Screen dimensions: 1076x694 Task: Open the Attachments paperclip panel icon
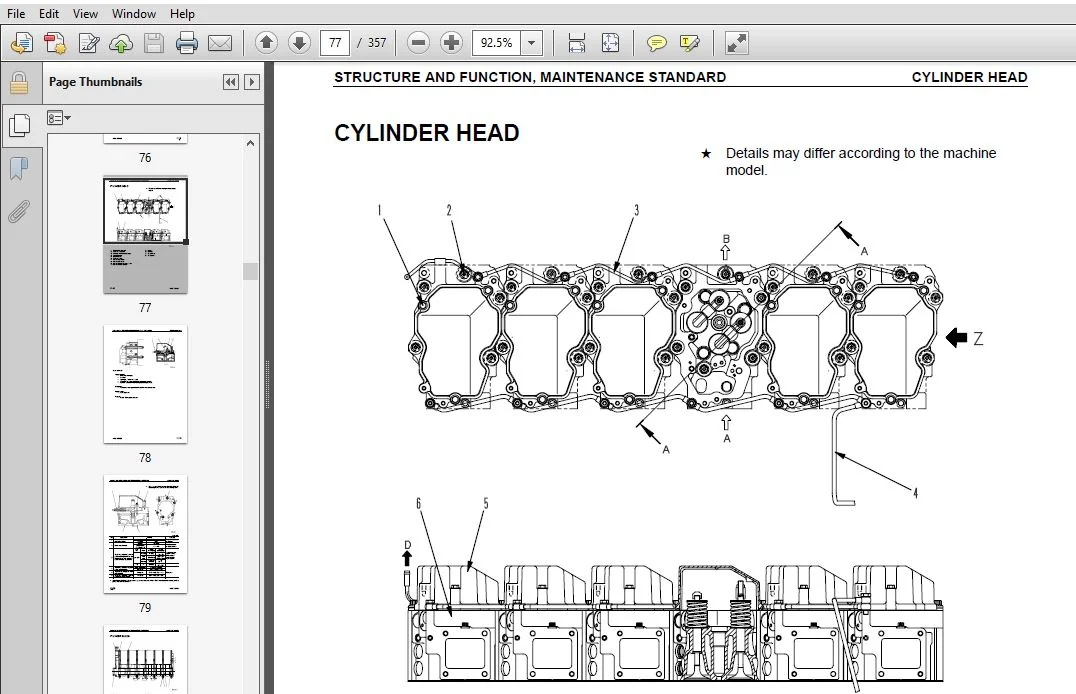tap(19, 212)
